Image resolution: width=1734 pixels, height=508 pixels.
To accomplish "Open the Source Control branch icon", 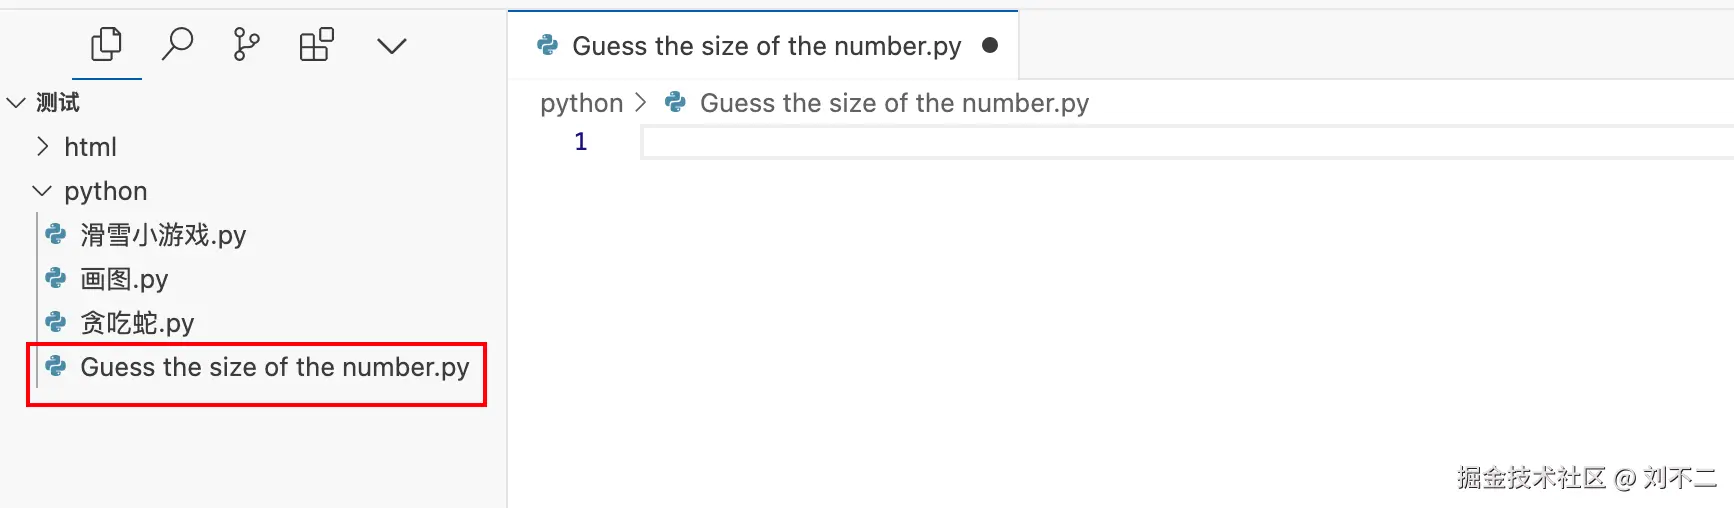I will (246, 45).
